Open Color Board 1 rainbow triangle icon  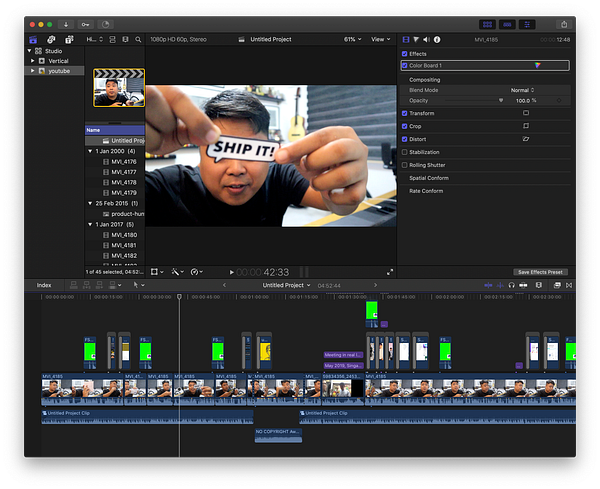(x=538, y=65)
